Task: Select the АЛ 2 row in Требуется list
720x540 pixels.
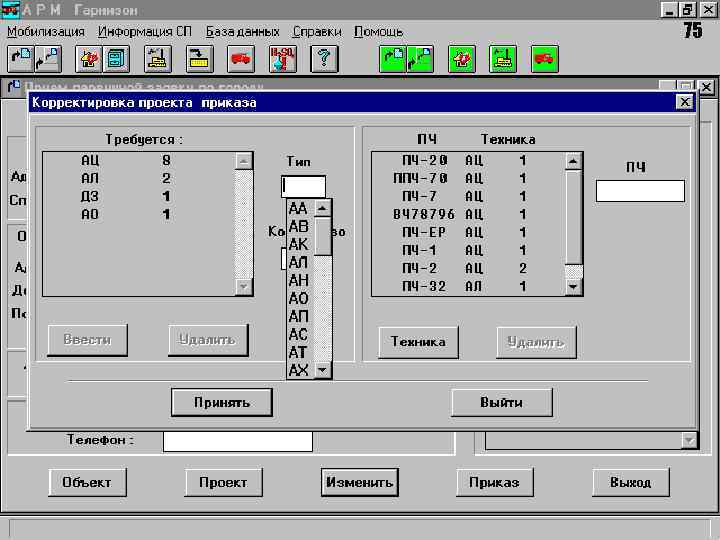Action: click(x=139, y=179)
